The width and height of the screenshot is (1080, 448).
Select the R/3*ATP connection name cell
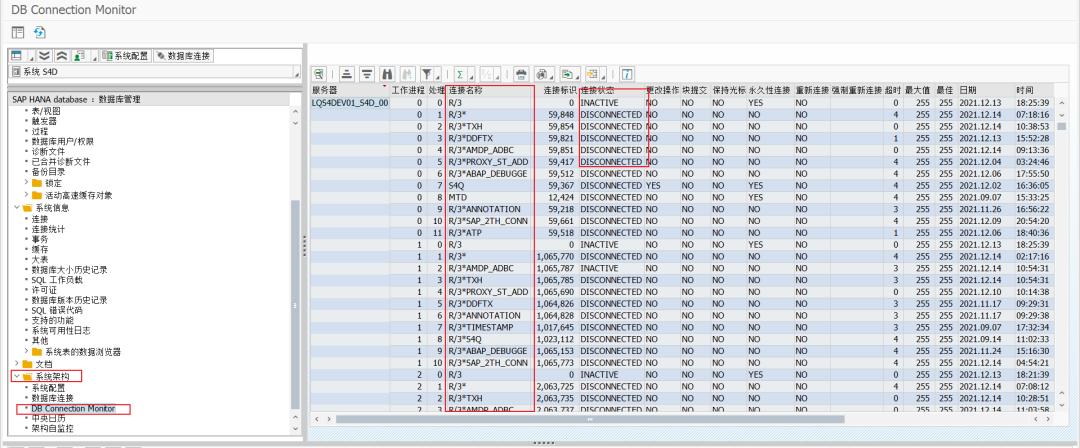pos(490,233)
